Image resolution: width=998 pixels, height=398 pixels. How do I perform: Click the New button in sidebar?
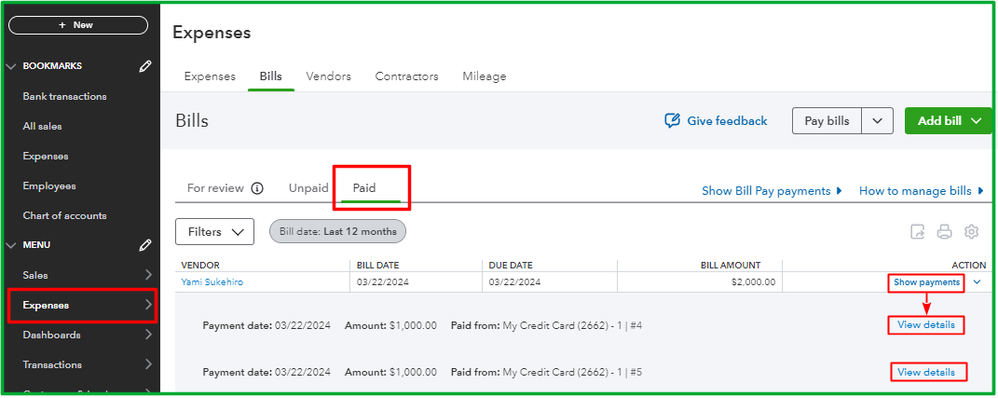[78, 25]
